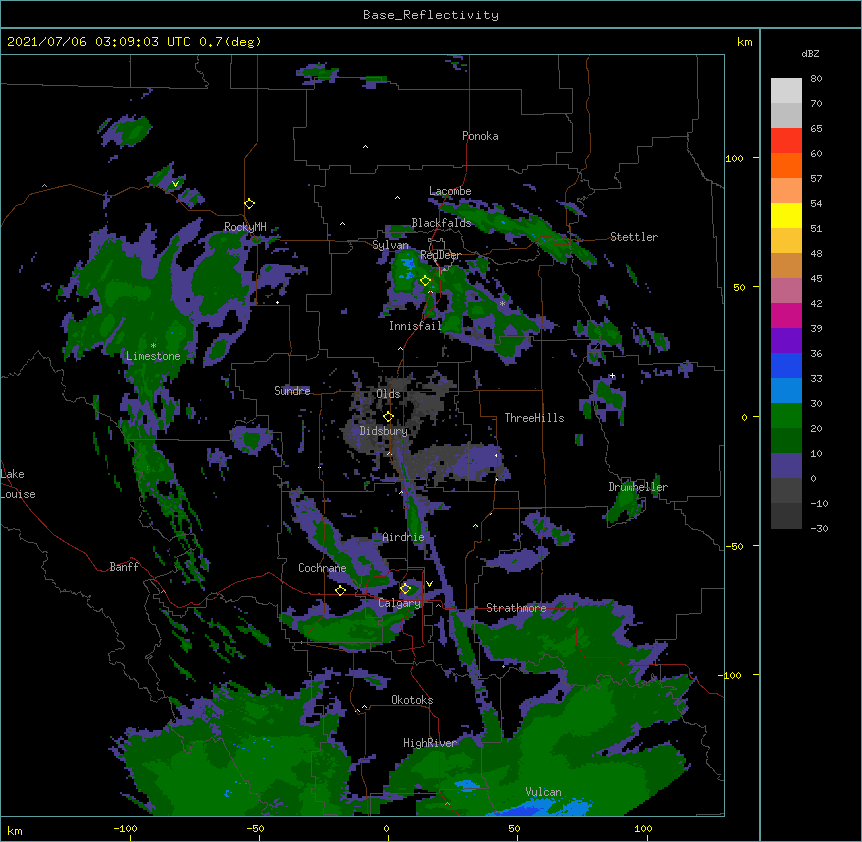This screenshot has height=842, width=862.
Task: Click the -50 tick on the bottom axis
Action: pyautogui.click(x=255, y=829)
